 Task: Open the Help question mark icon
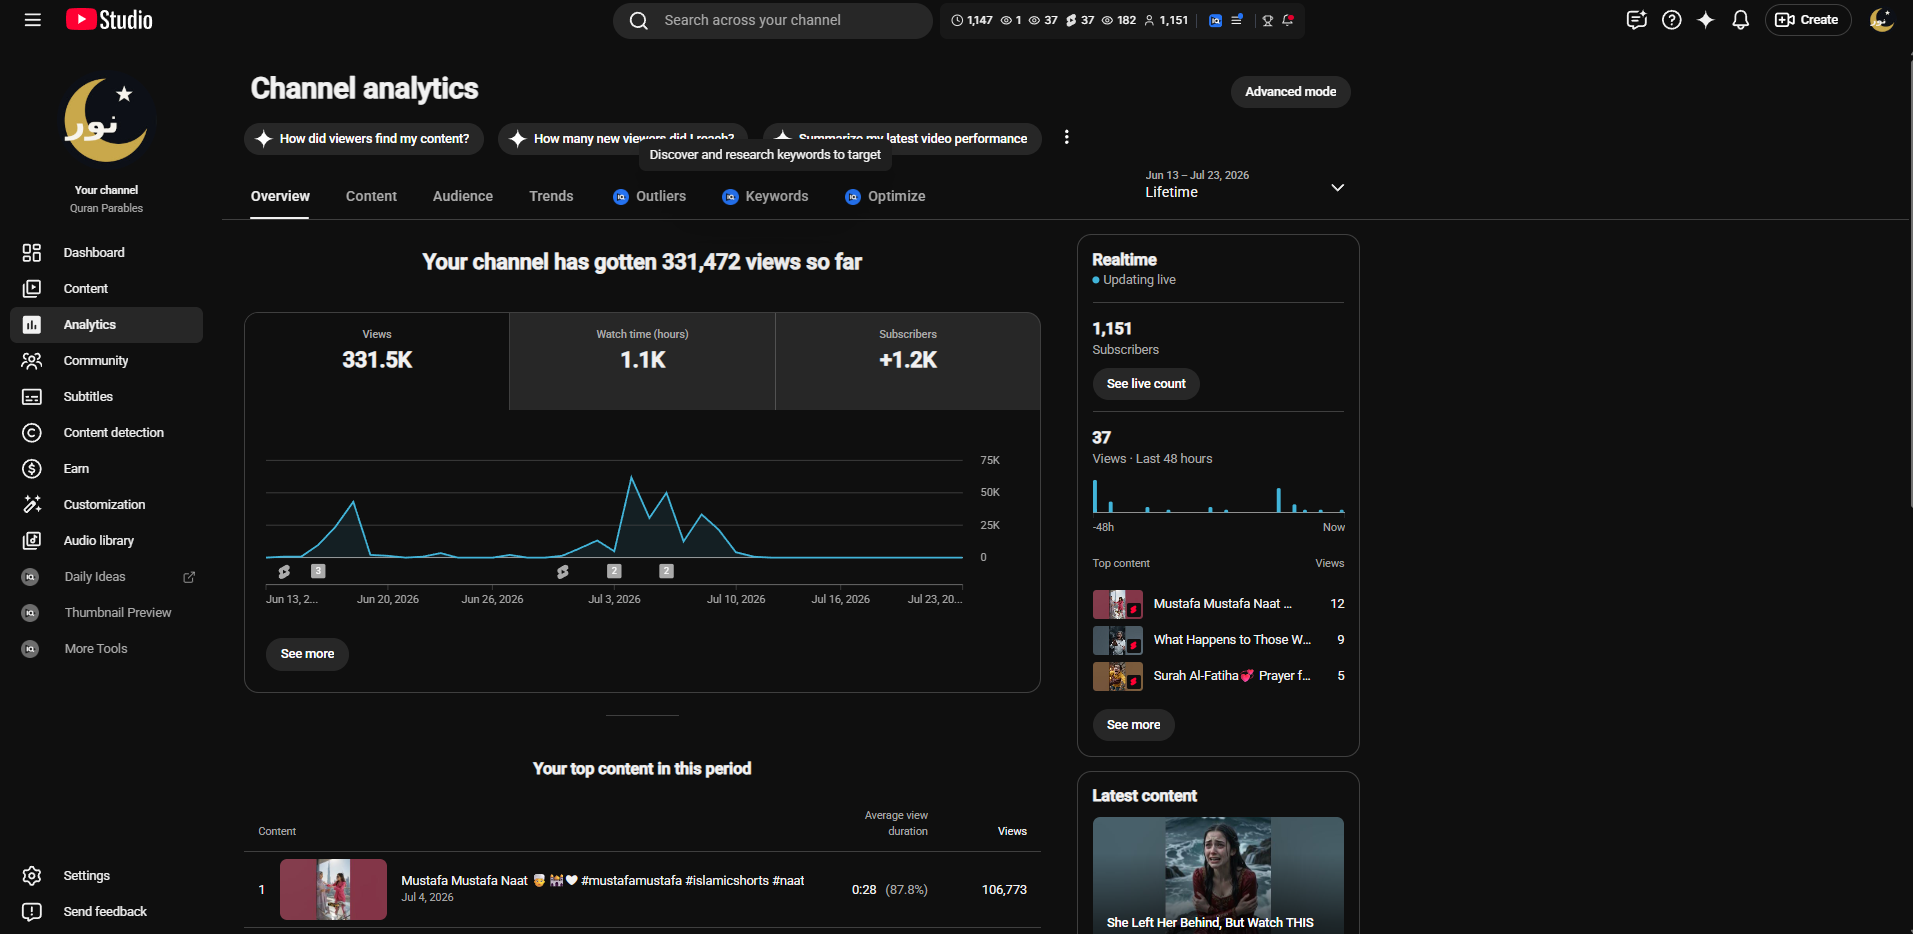pos(1671,20)
